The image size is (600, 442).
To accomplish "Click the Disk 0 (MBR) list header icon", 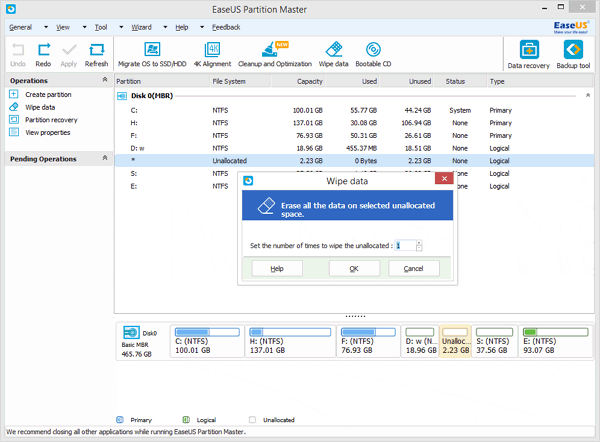I will (x=122, y=96).
